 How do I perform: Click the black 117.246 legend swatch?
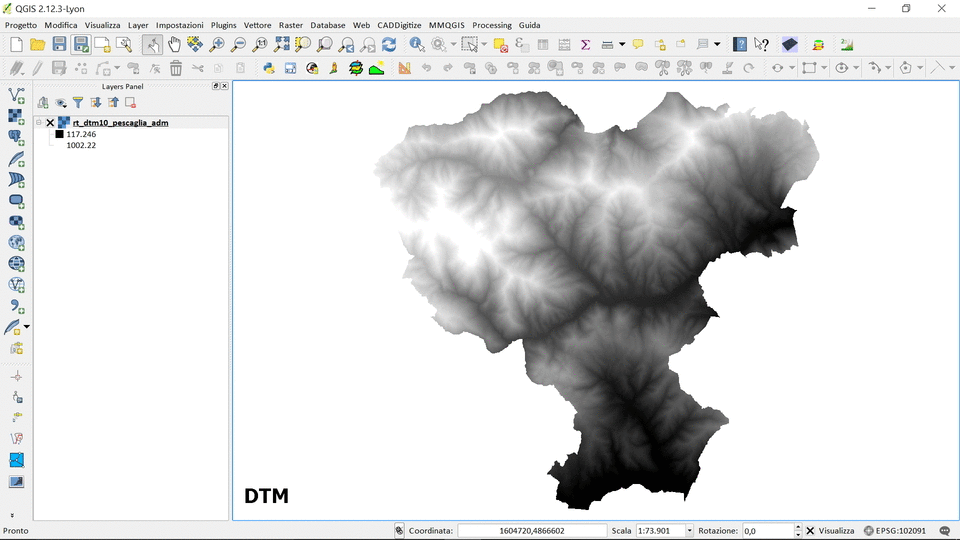pyautogui.click(x=59, y=134)
